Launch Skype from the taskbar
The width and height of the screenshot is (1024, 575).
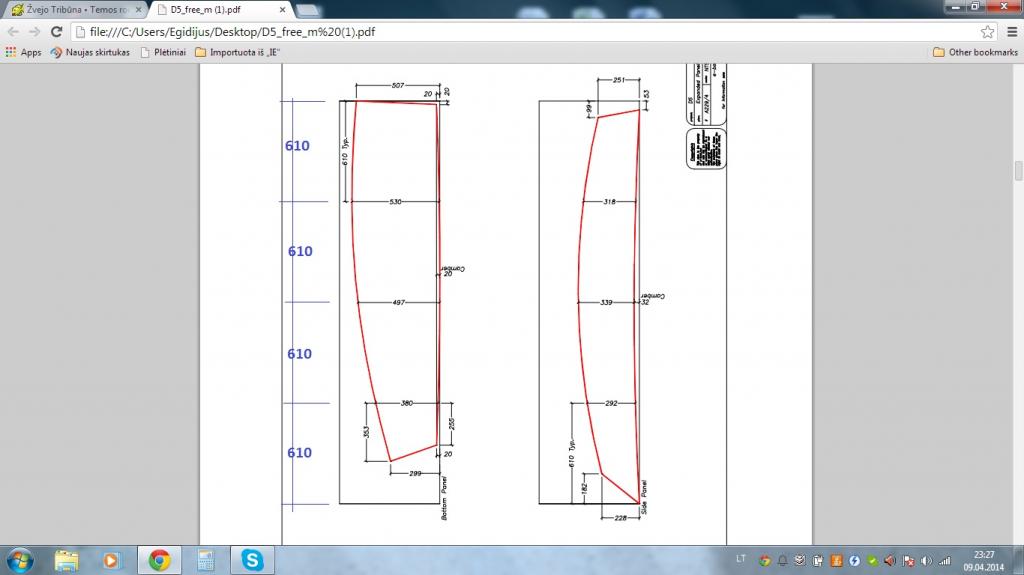point(252,560)
